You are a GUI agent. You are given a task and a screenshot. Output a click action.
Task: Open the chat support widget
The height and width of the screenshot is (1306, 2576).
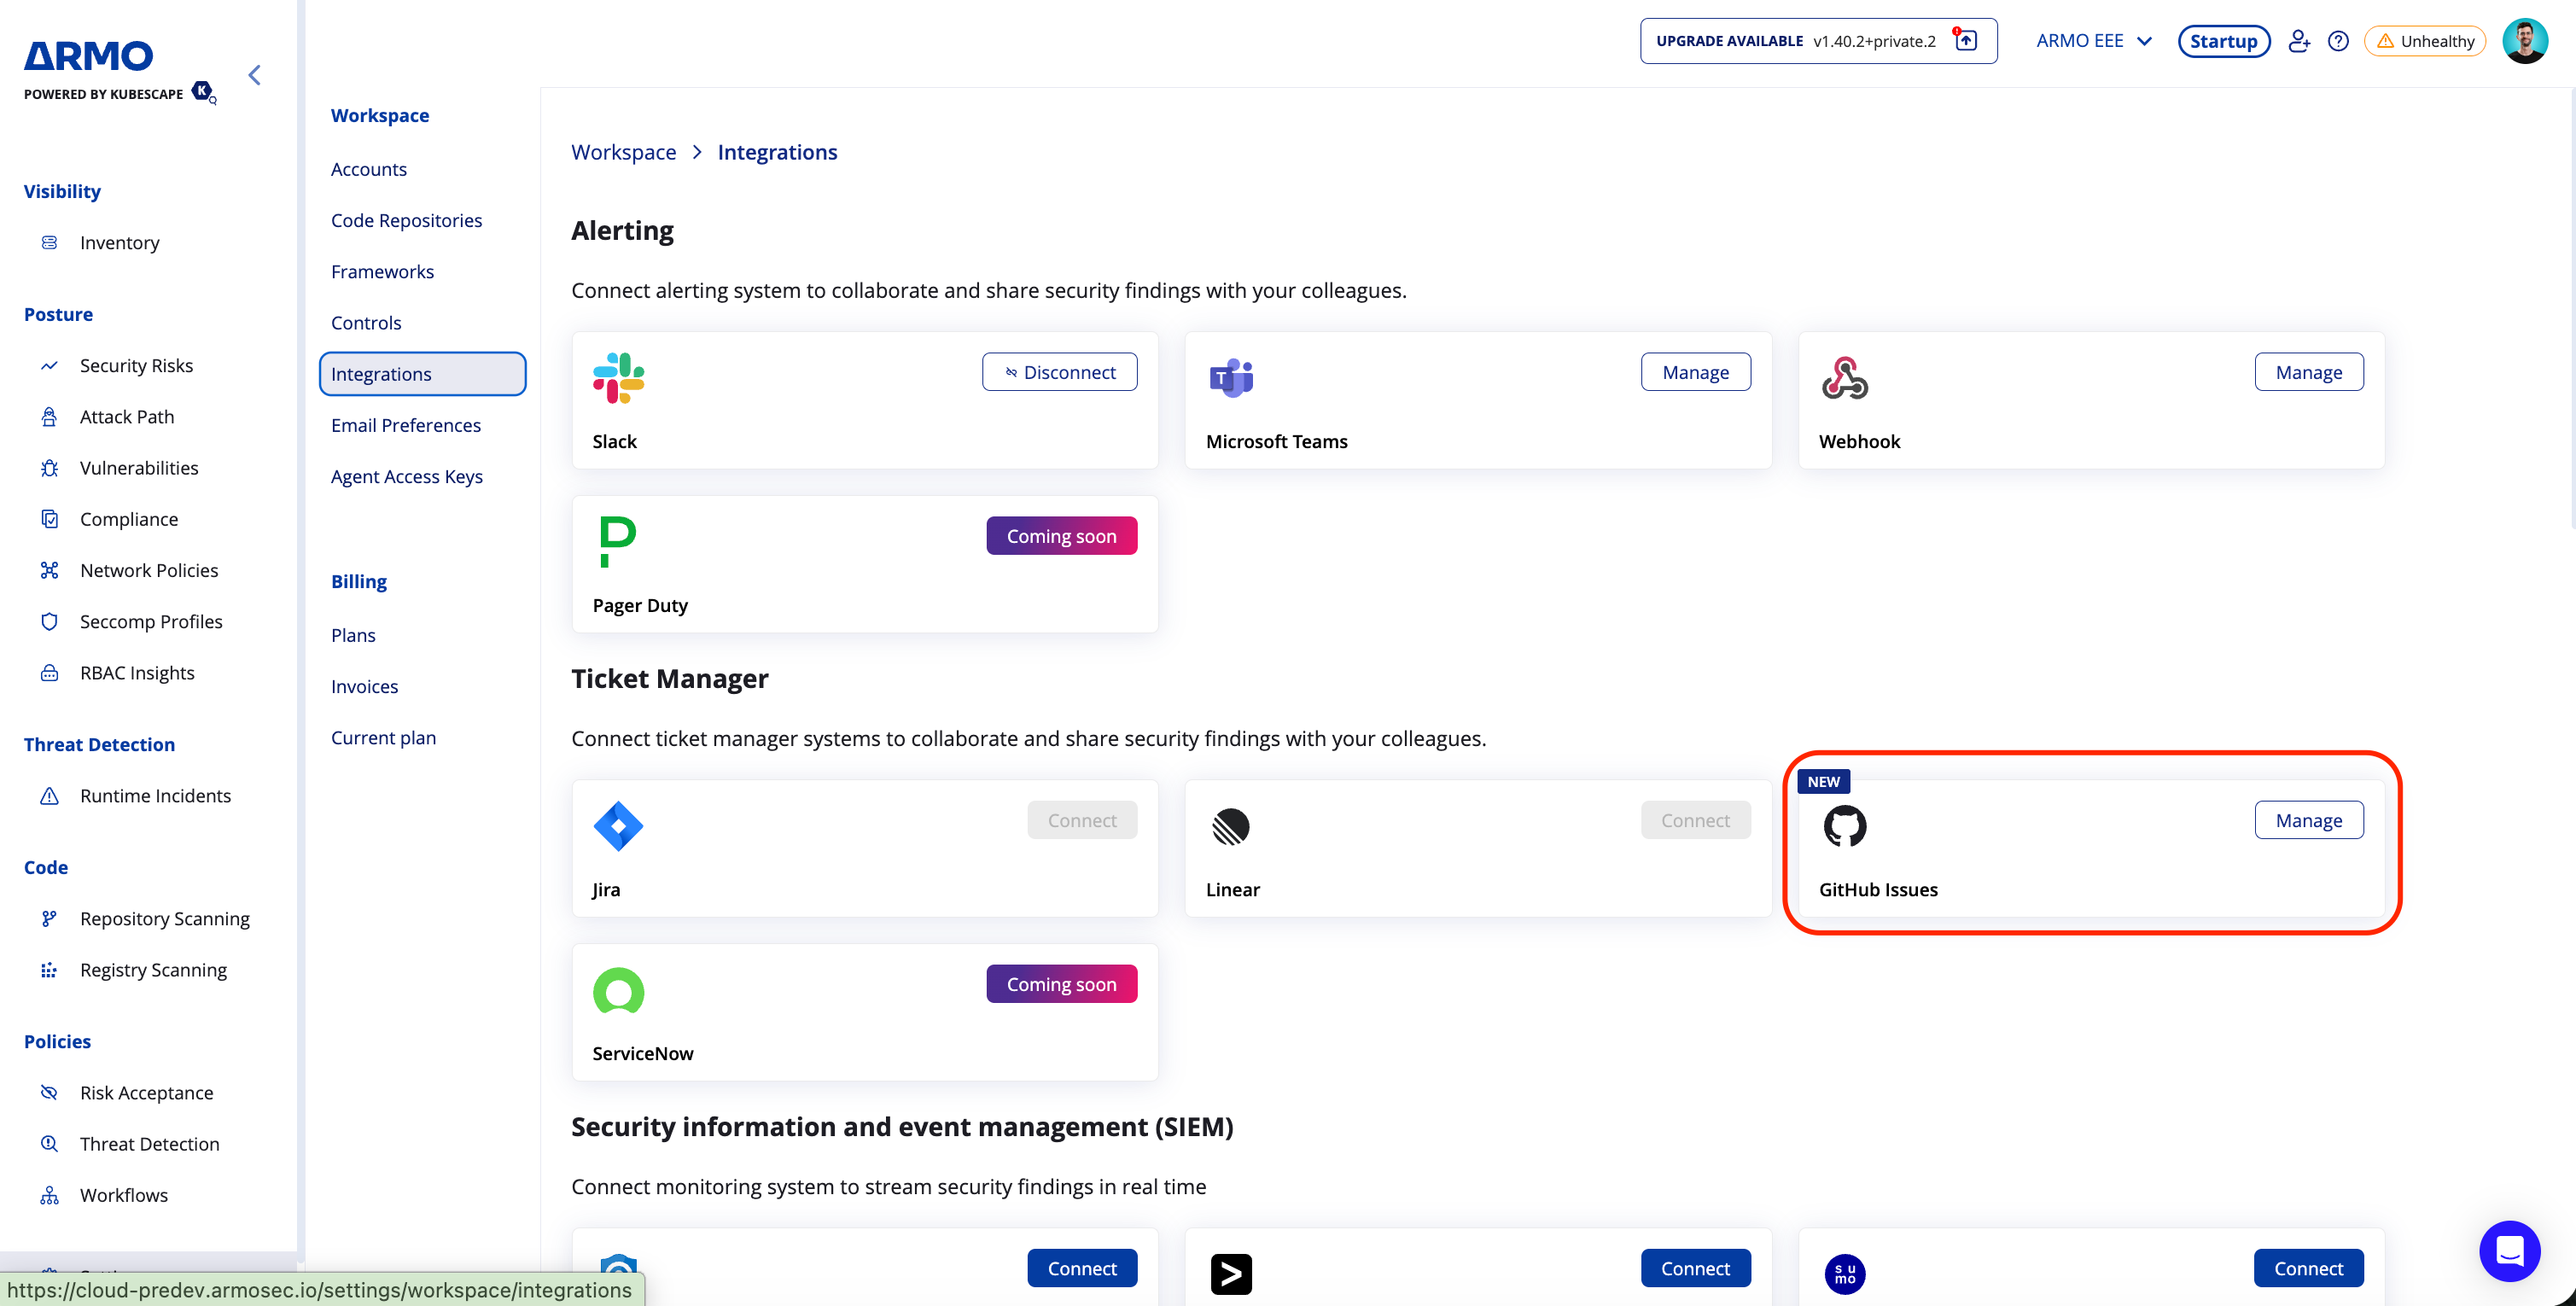click(2509, 1251)
